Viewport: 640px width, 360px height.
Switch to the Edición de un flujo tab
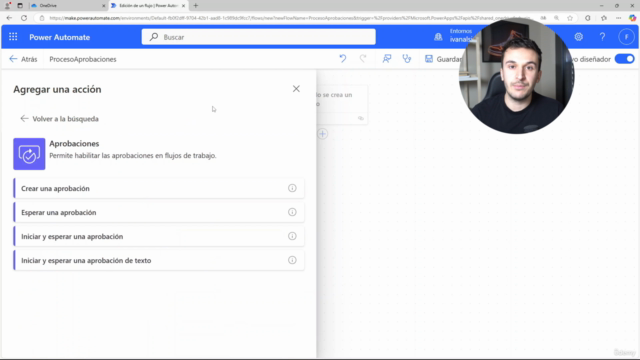[148, 6]
